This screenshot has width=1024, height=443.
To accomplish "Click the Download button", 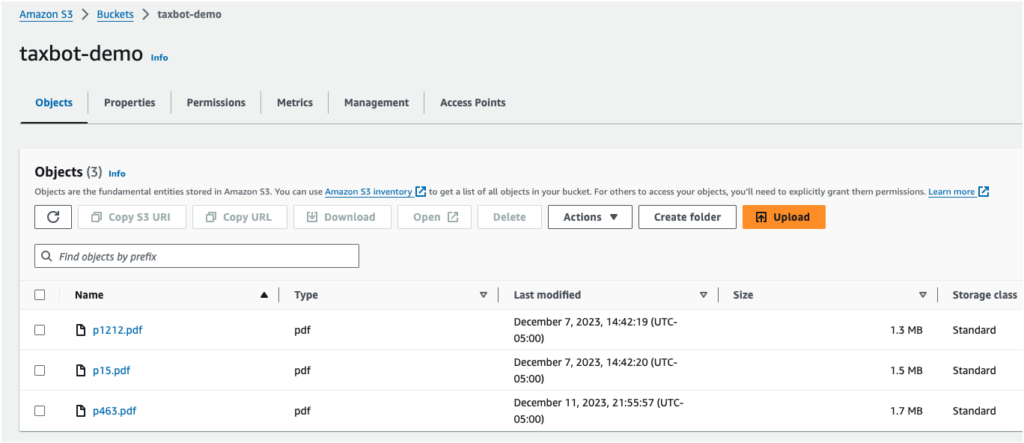I will 342,217.
